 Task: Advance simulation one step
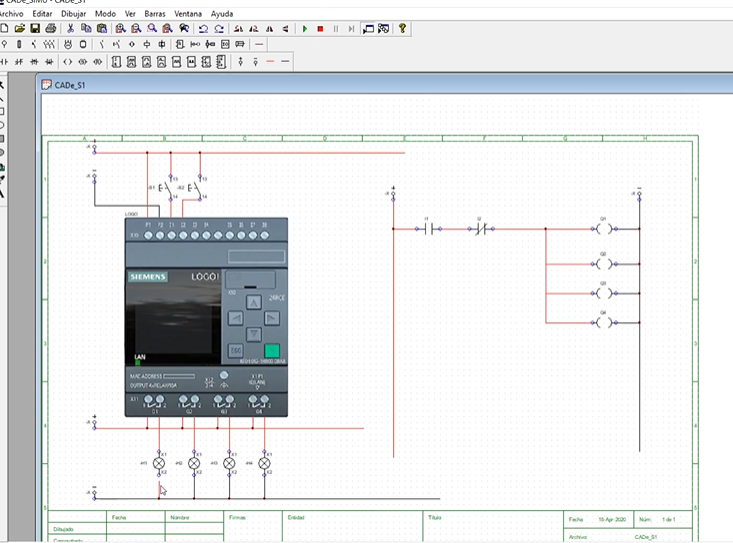(351, 29)
